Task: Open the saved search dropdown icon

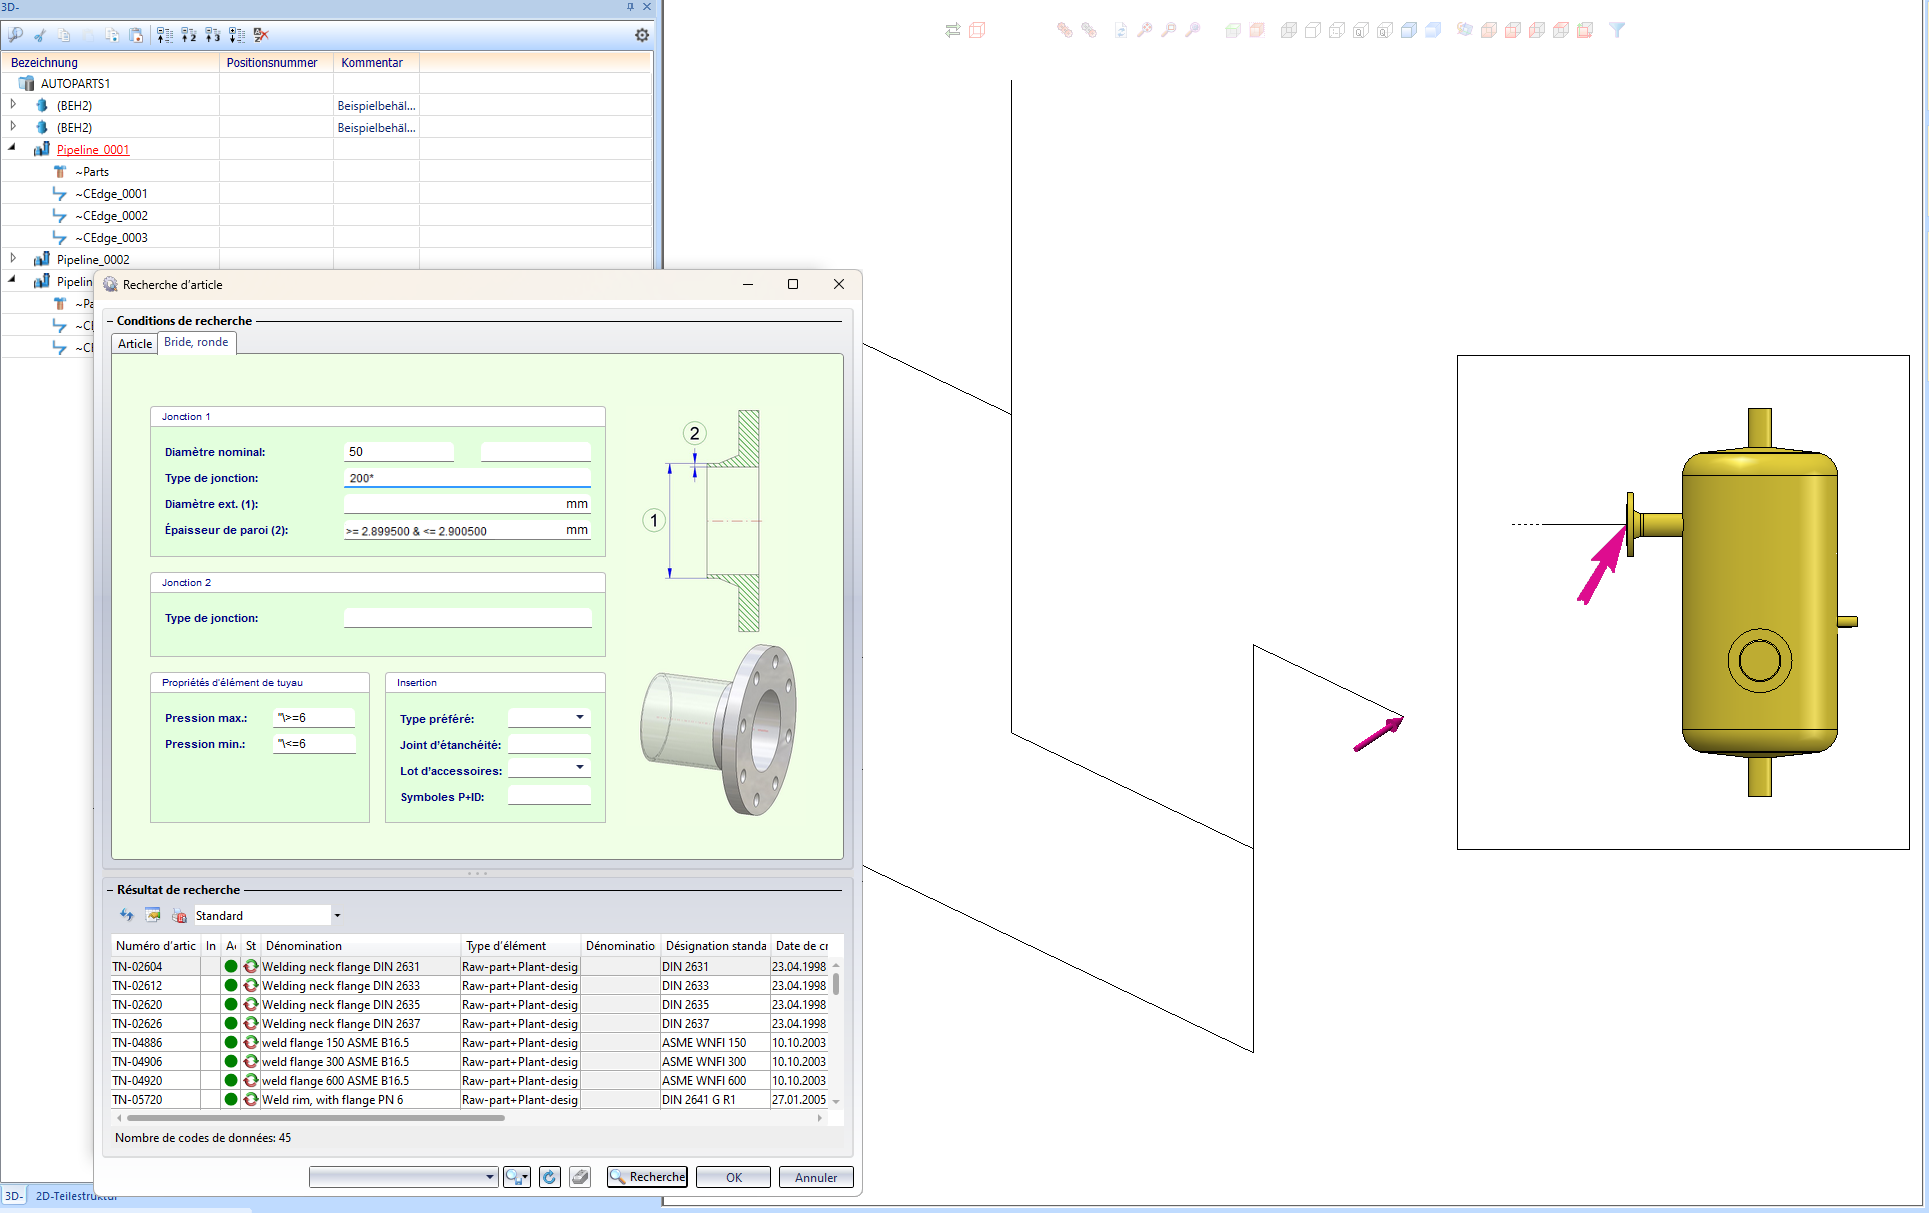Action: (x=516, y=1177)
